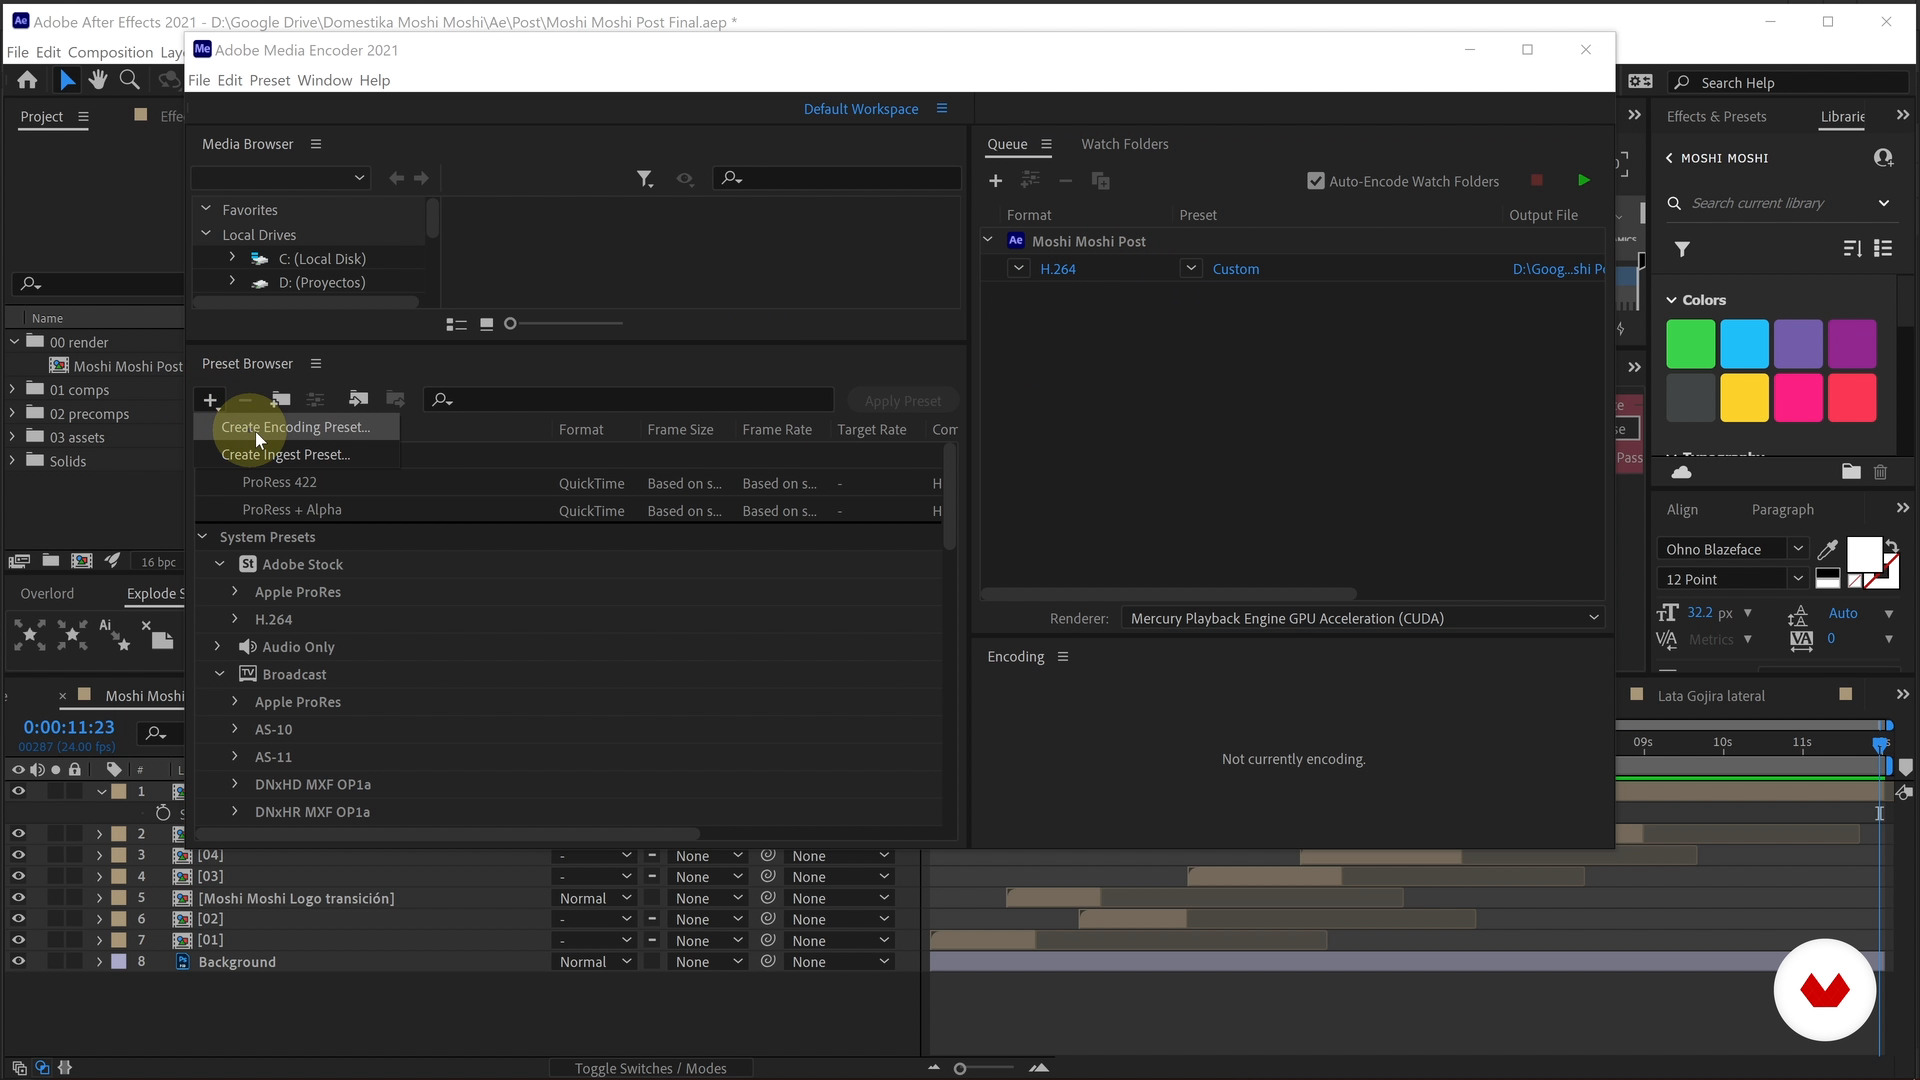Toggle visibility of layer 6 [02]
This screenshot has height=1080, width=1920.
18,918
